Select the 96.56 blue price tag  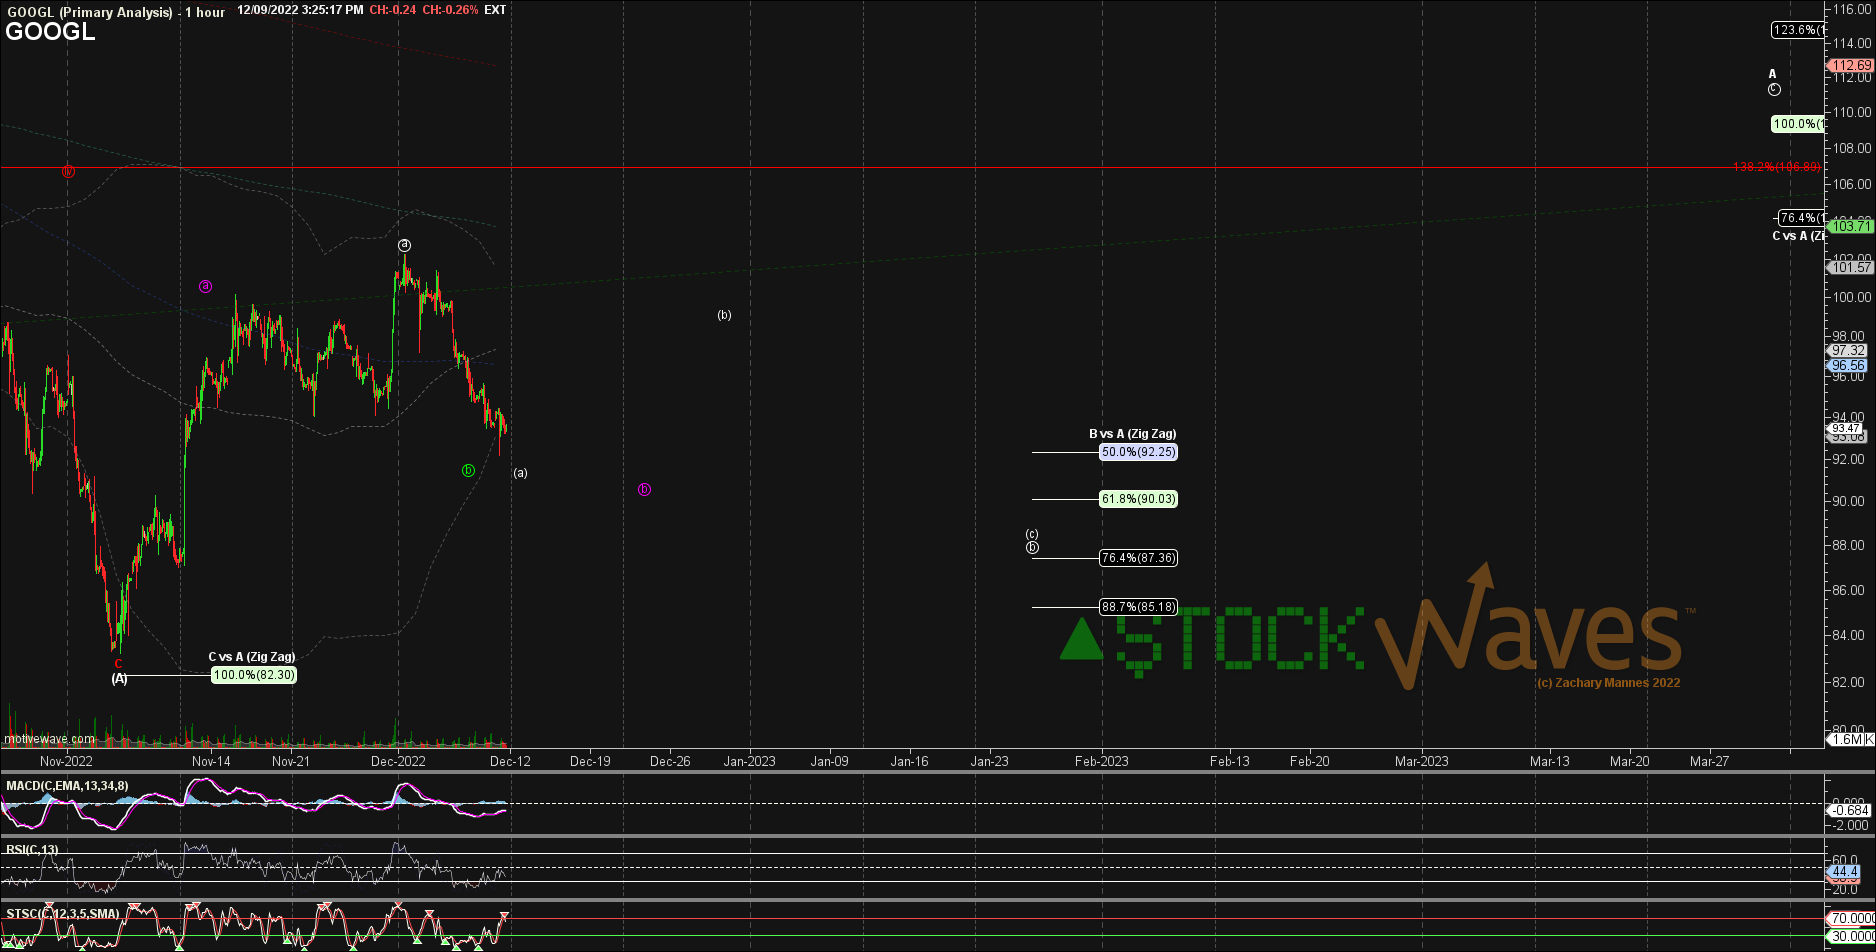(1848, 366)
